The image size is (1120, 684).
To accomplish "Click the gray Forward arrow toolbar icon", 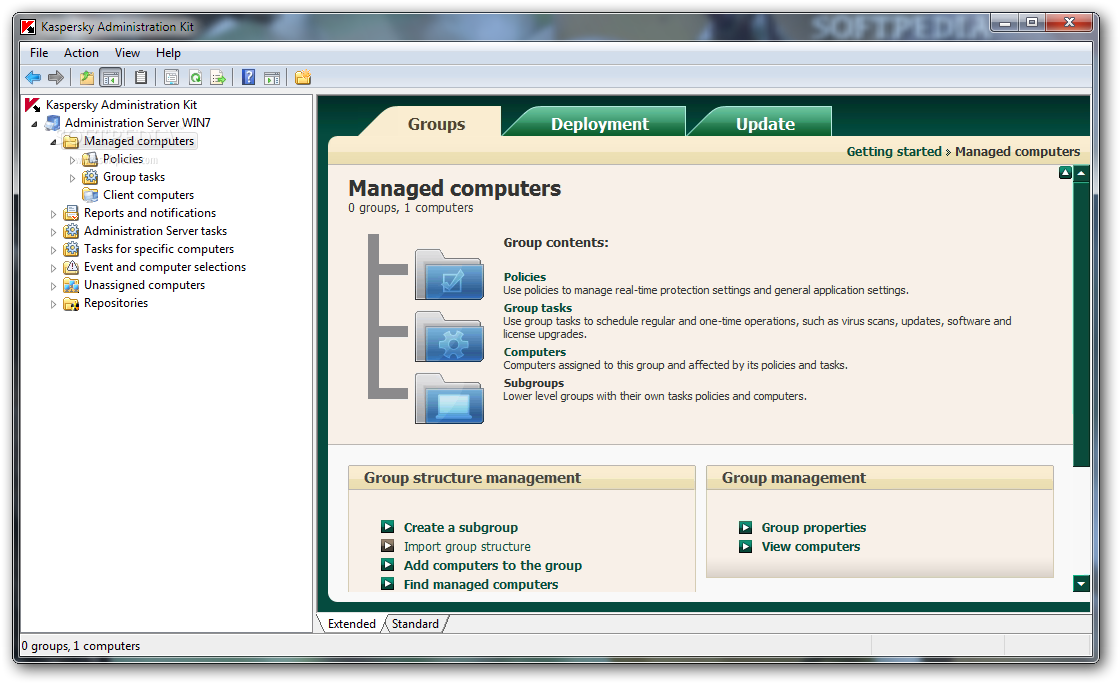I will [56, 77].
